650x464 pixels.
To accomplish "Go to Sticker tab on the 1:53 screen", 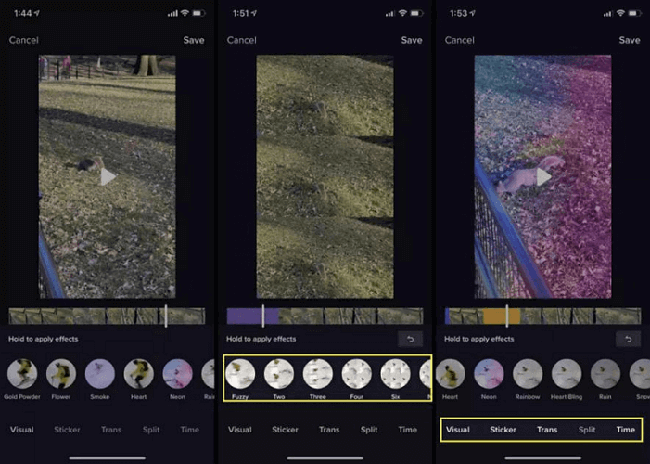I will 503,430.
